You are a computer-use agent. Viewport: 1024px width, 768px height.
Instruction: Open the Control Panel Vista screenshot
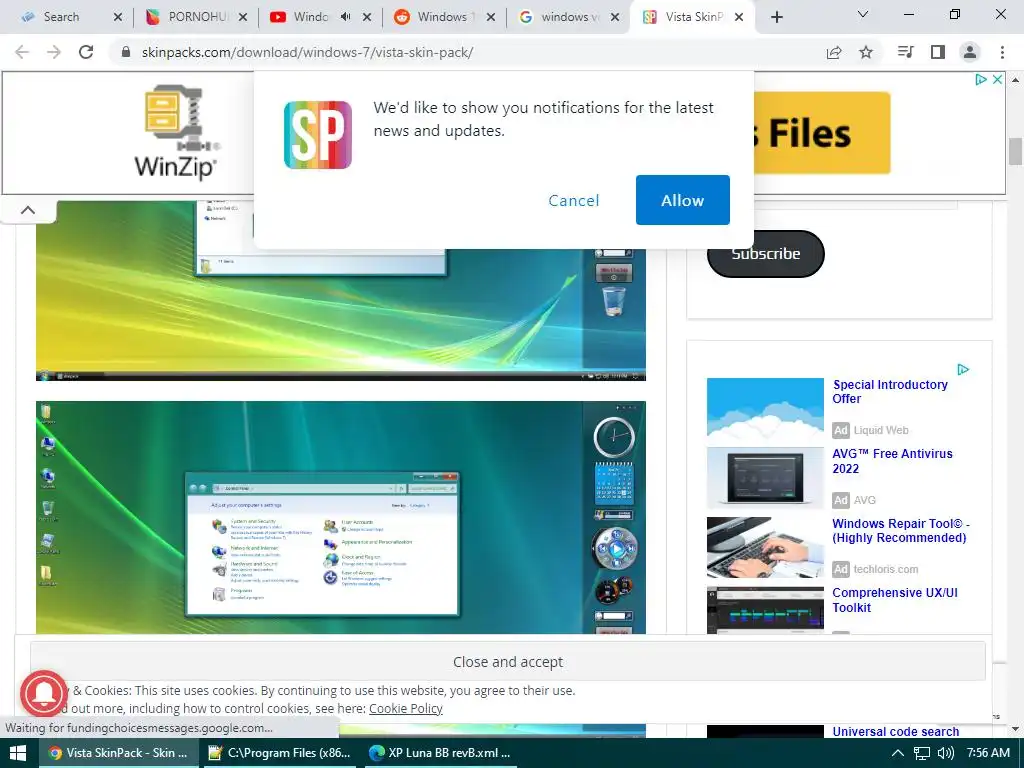point(340,517)
